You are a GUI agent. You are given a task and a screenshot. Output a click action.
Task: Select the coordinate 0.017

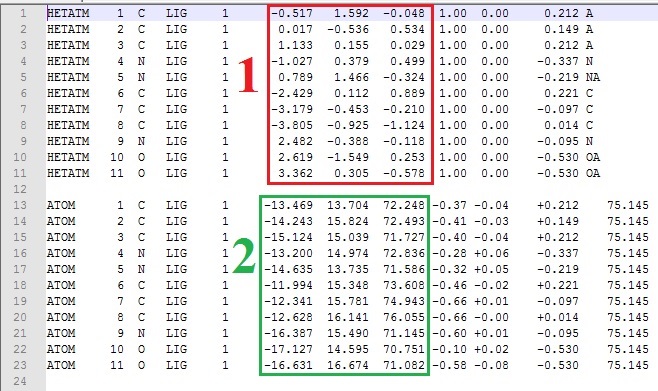point(295,29)
